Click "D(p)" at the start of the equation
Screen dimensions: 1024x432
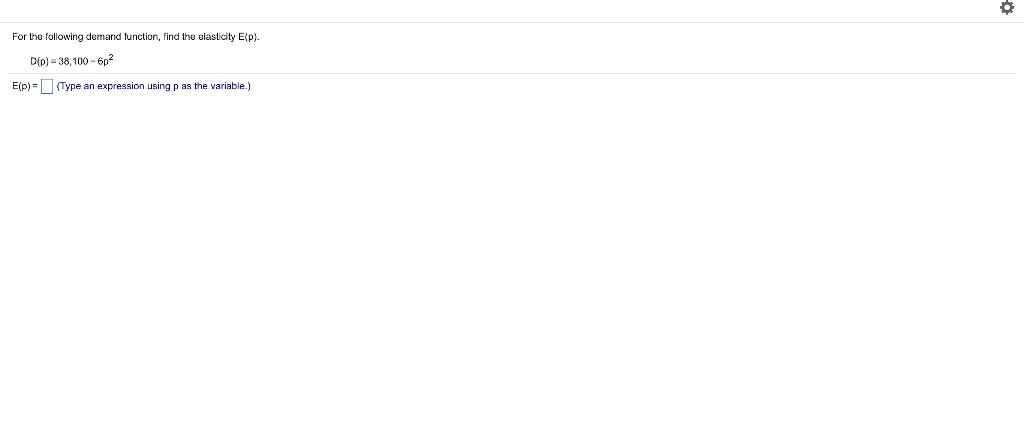point(38,61)
